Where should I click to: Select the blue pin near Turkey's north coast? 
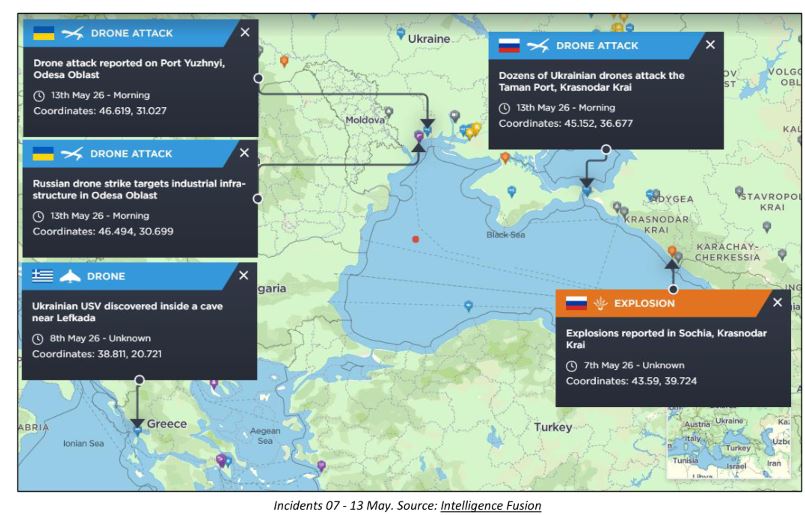[x=468, y=306]
